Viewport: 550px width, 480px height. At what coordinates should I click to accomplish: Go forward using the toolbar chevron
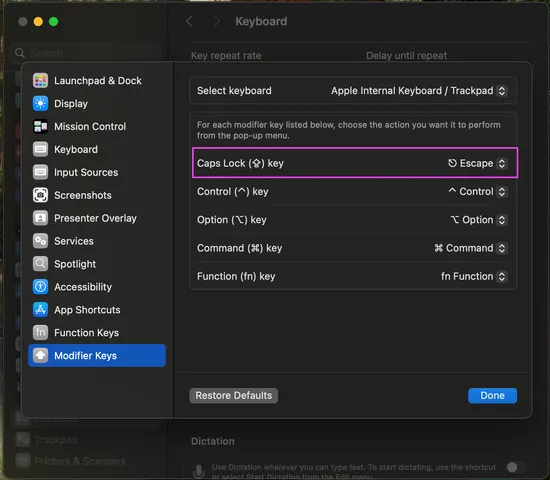pyautogui.click(x=217, y=21)
